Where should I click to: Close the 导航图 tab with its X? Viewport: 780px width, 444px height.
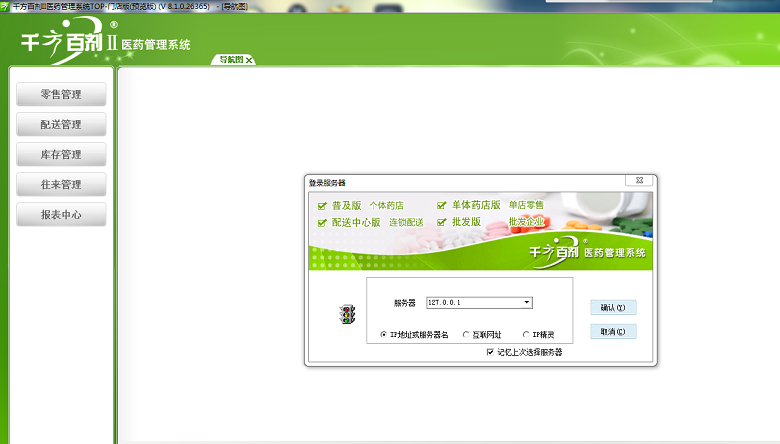tap(249, 60)
